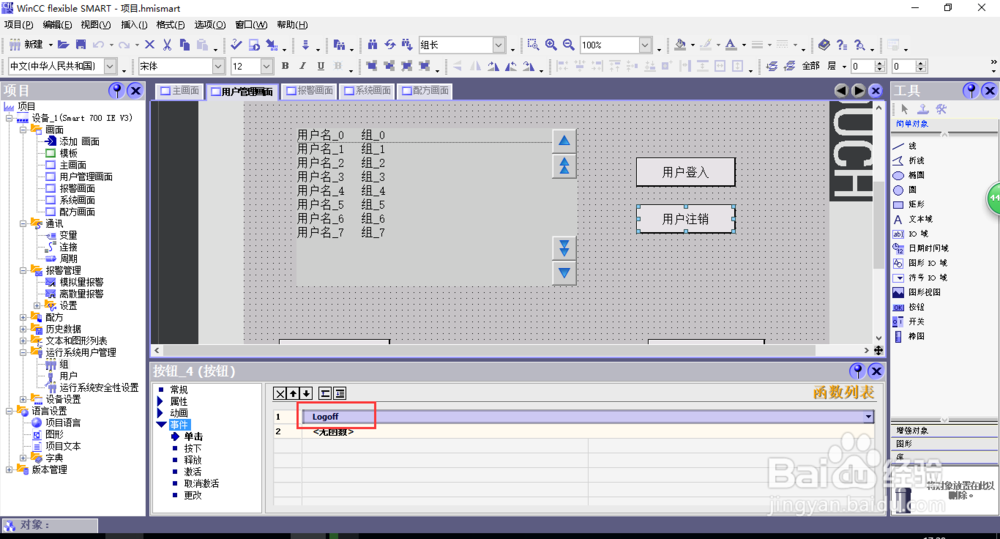
Task: Expand the 配方 tree node
Action: [23, 317]
